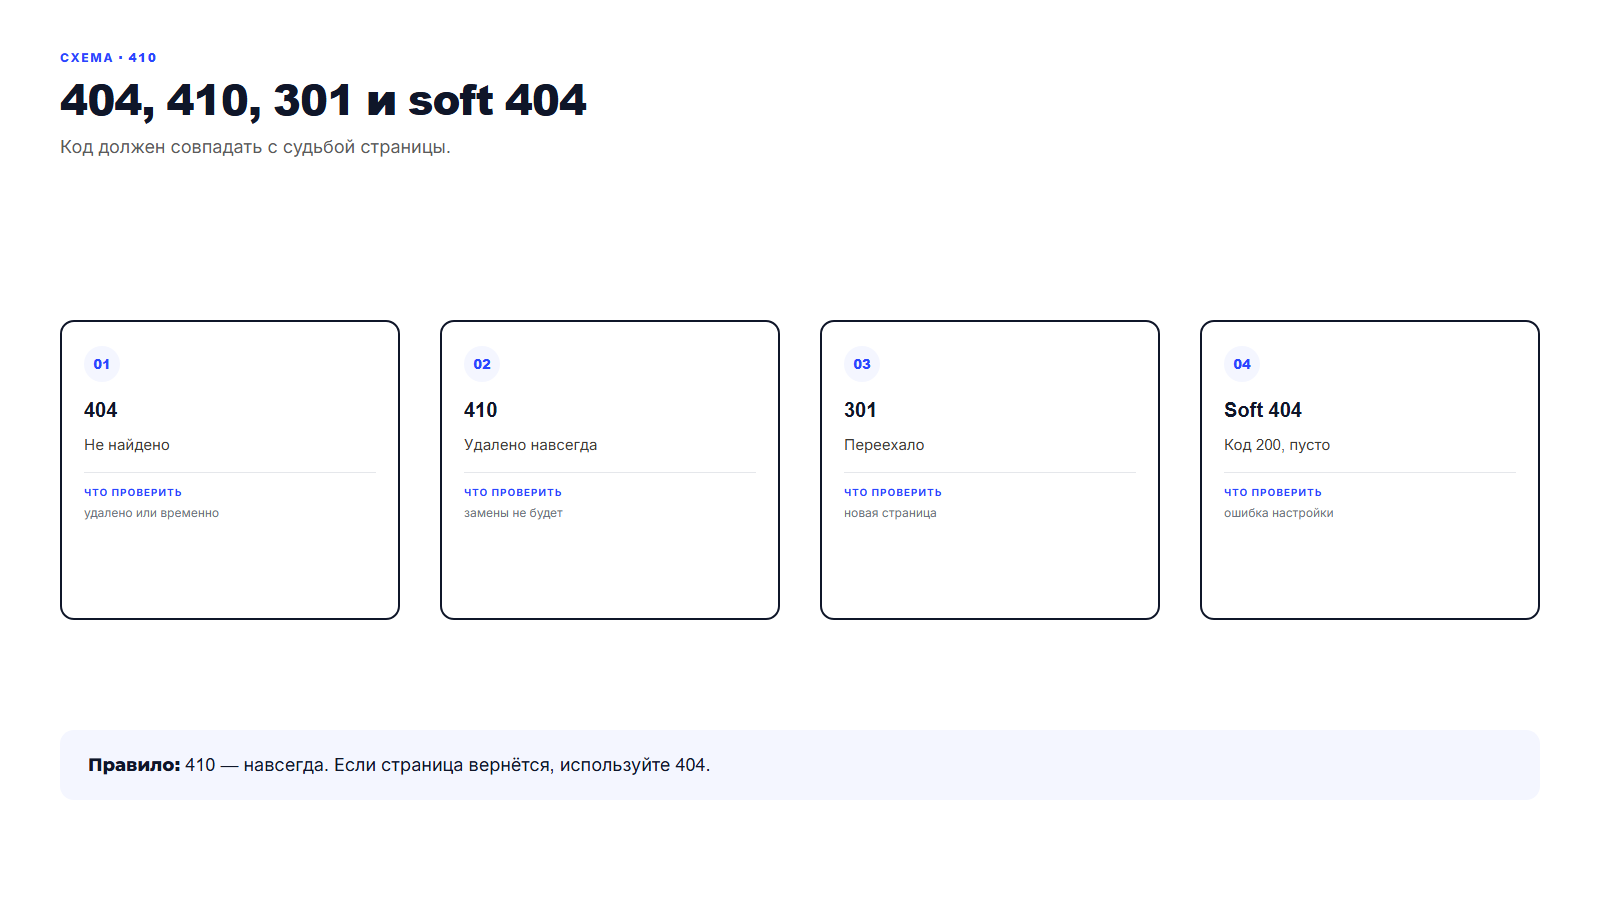
Task: Click the 'Не найдено' text
Action: pyautogui.click(x=127, y=445)
